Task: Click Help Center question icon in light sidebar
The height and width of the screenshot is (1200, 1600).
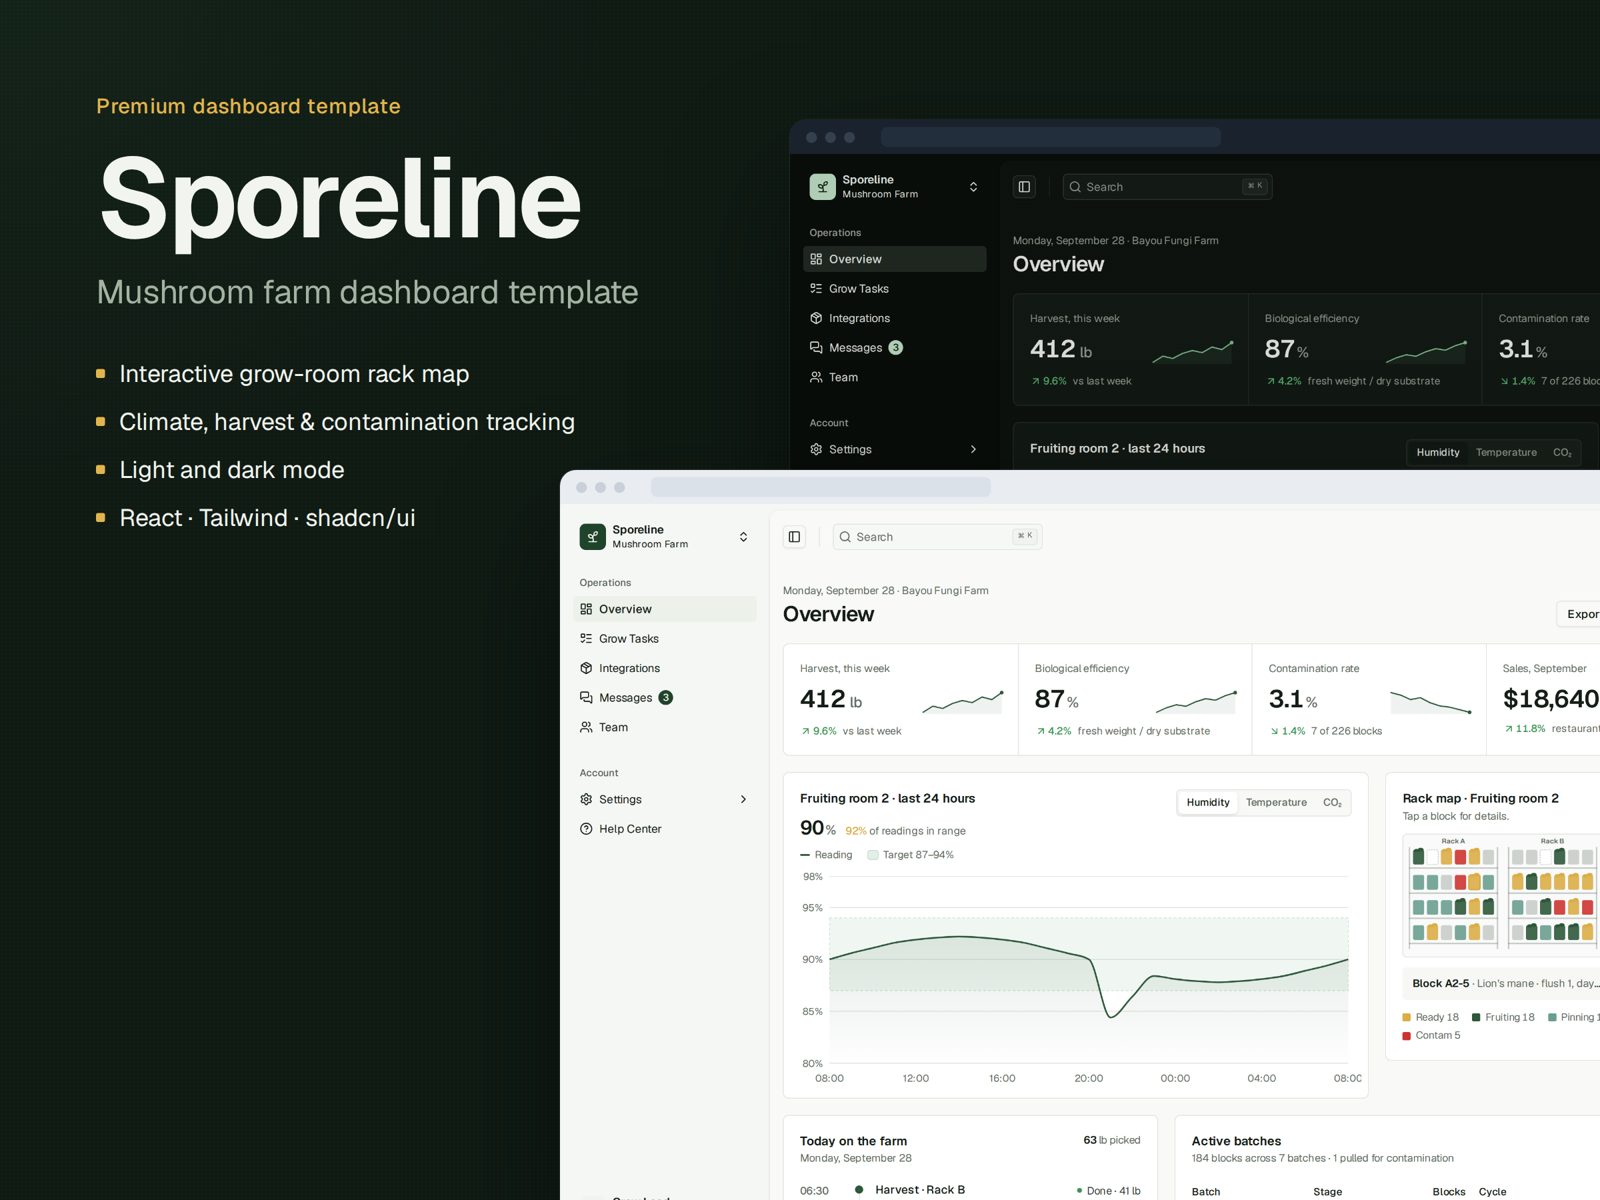Action: tap(586, 829)
